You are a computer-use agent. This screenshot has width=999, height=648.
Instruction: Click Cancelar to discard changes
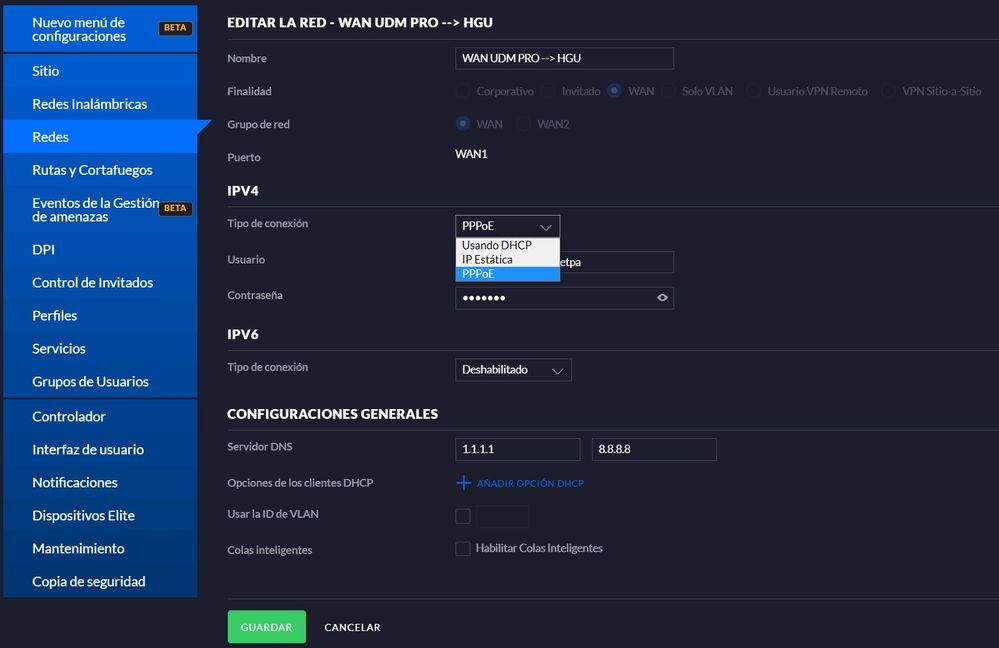[352, 627]
